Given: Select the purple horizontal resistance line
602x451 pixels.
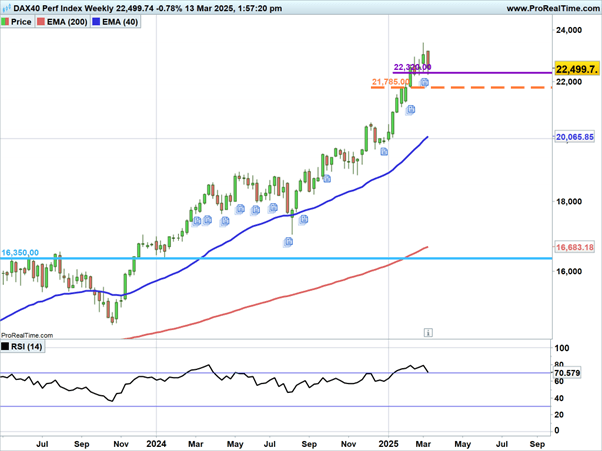Looking at the screenshot, I should click(x=472, y=73).
